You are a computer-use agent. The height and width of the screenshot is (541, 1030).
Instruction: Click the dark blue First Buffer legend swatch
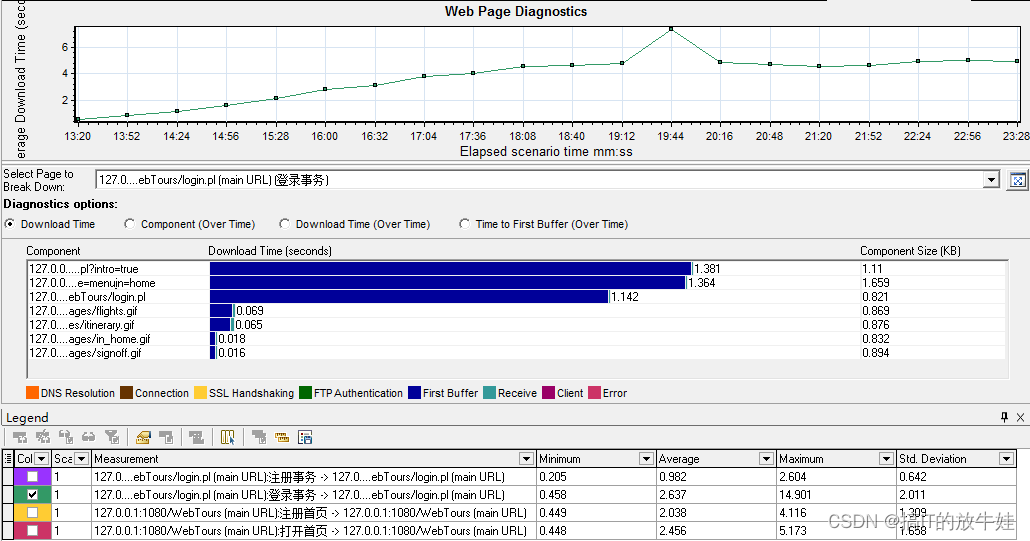[x=414, y=393]
